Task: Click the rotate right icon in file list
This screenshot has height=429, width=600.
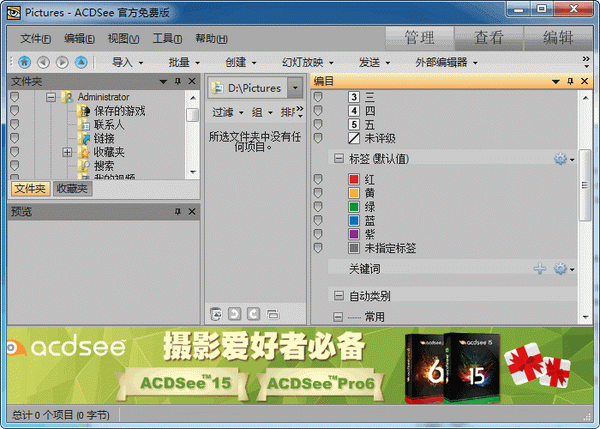Action: tap(253, 314)
